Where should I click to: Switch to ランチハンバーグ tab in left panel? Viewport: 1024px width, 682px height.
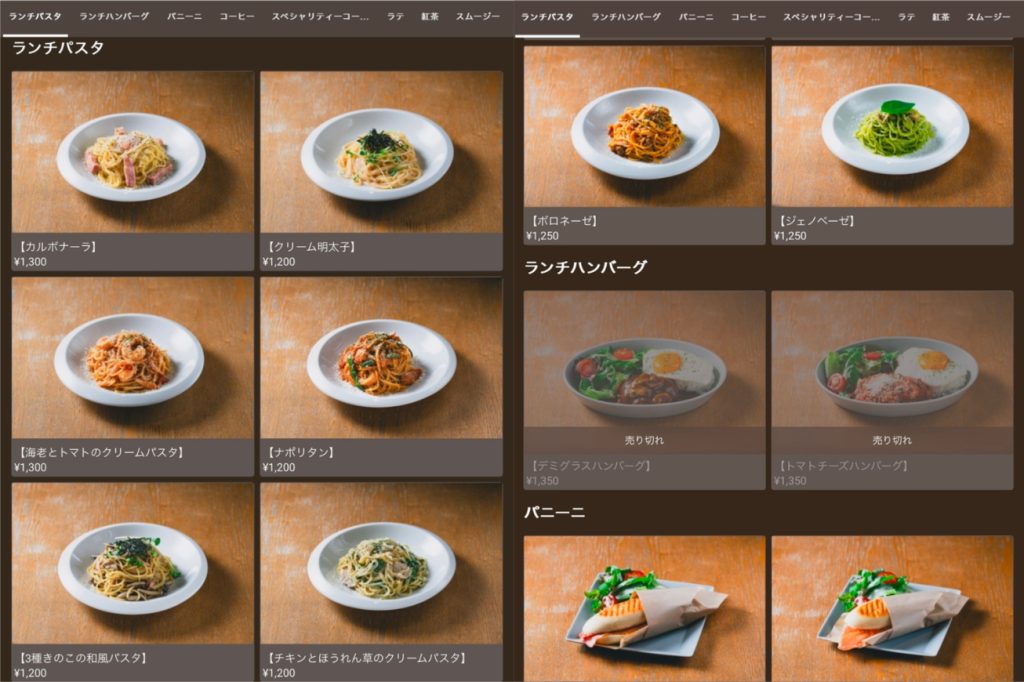(114, 16)
